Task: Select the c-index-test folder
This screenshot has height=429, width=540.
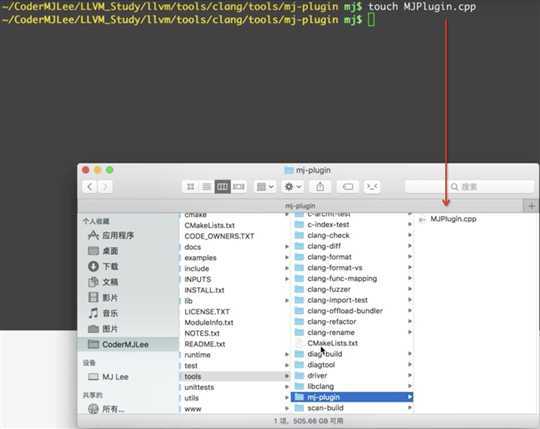Action: coord(328,224)
